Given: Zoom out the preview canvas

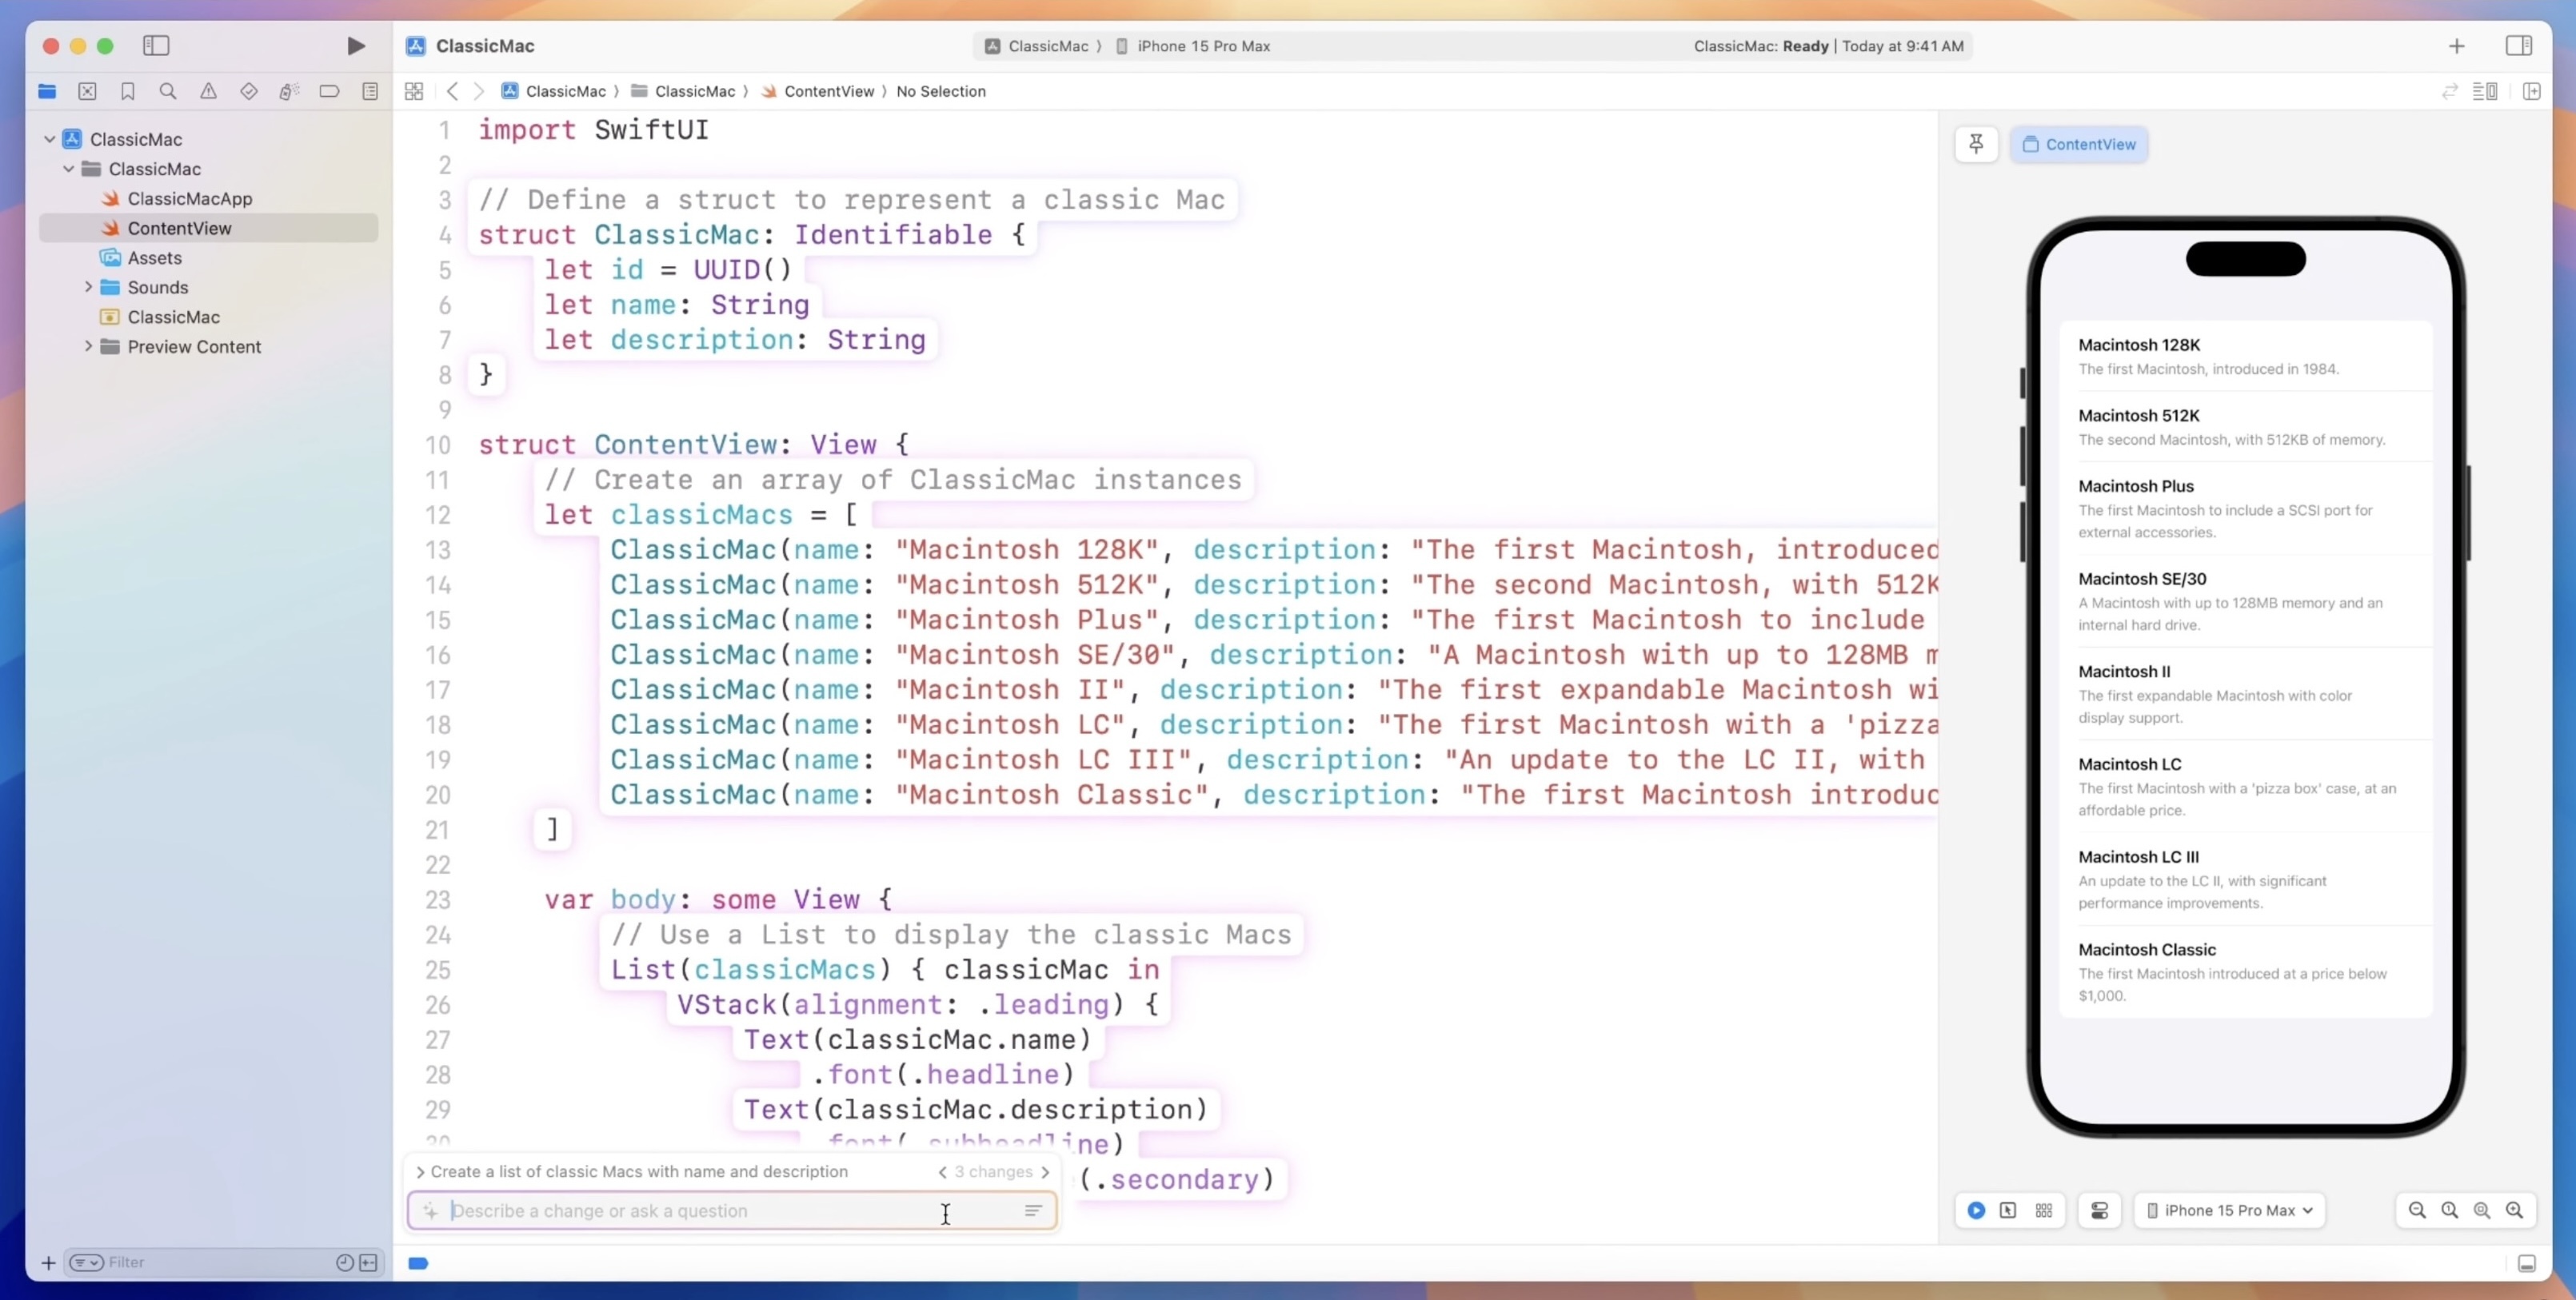Looking at the screenshot, I should point(2418,1210).
